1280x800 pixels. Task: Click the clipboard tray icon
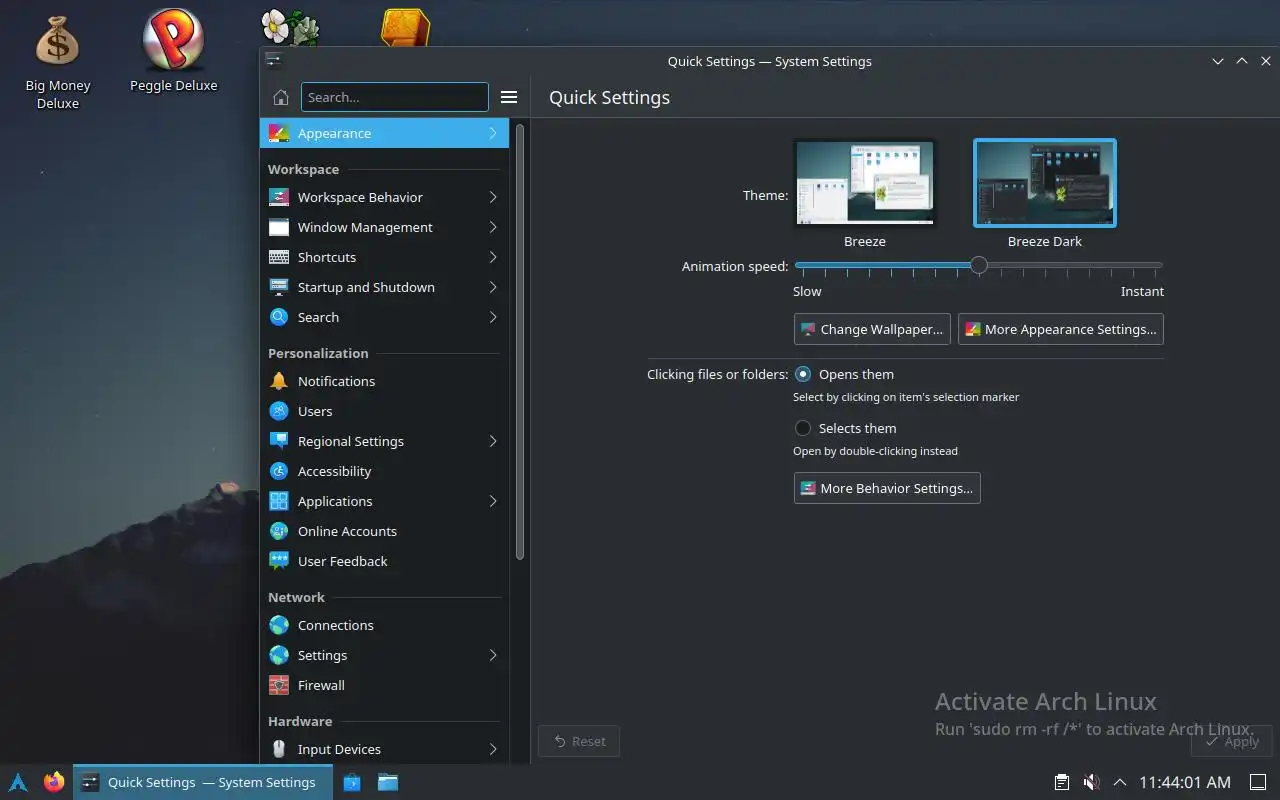point(1062,782)
